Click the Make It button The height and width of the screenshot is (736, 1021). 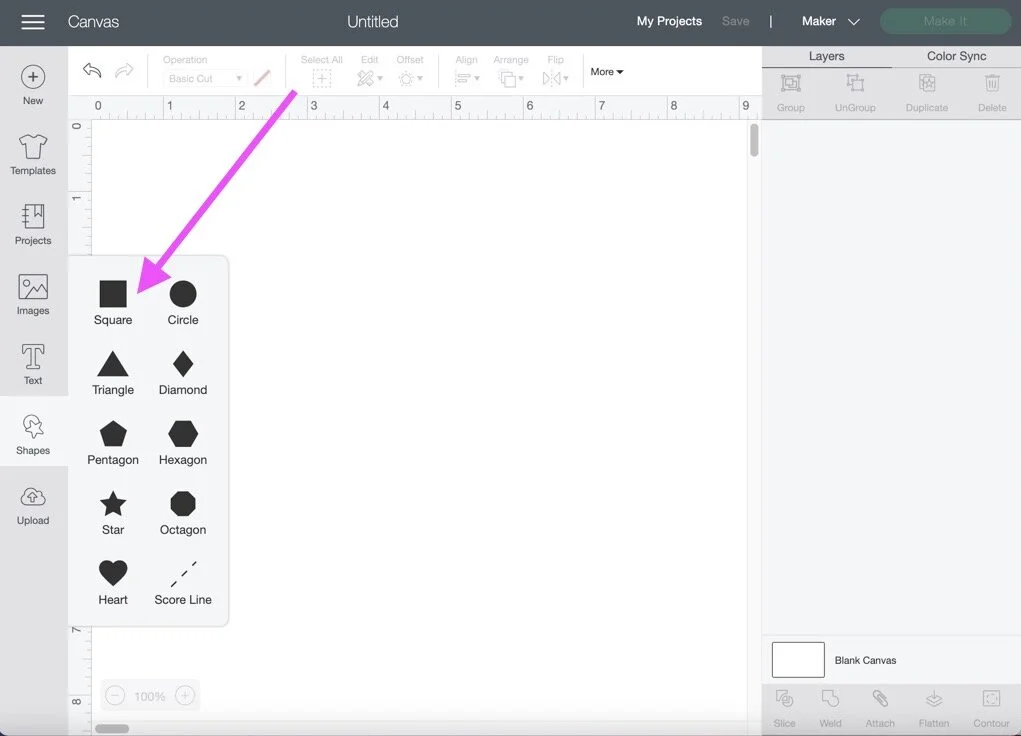pyautogui.click(x=944, y=20)
